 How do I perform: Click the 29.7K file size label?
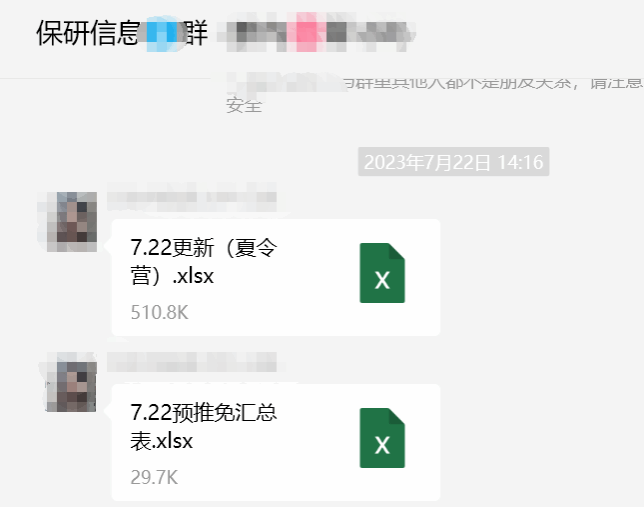154,477
